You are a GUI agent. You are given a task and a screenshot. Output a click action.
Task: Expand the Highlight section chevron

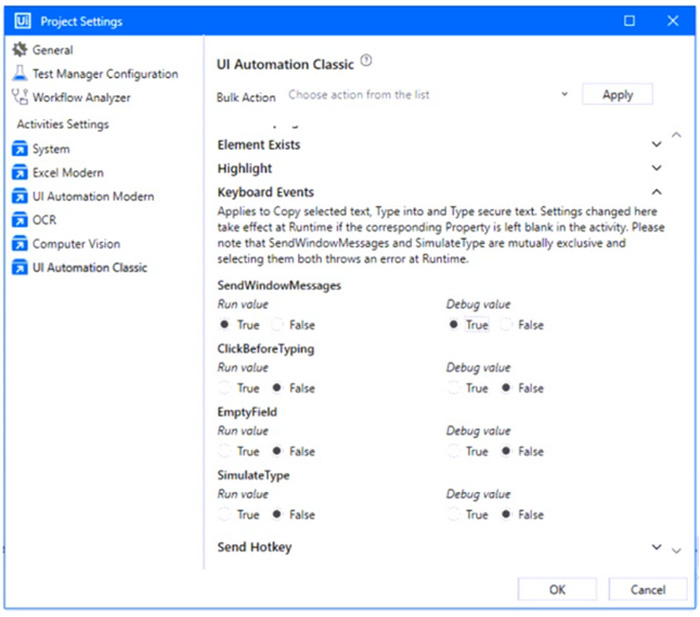coord(656,168)
